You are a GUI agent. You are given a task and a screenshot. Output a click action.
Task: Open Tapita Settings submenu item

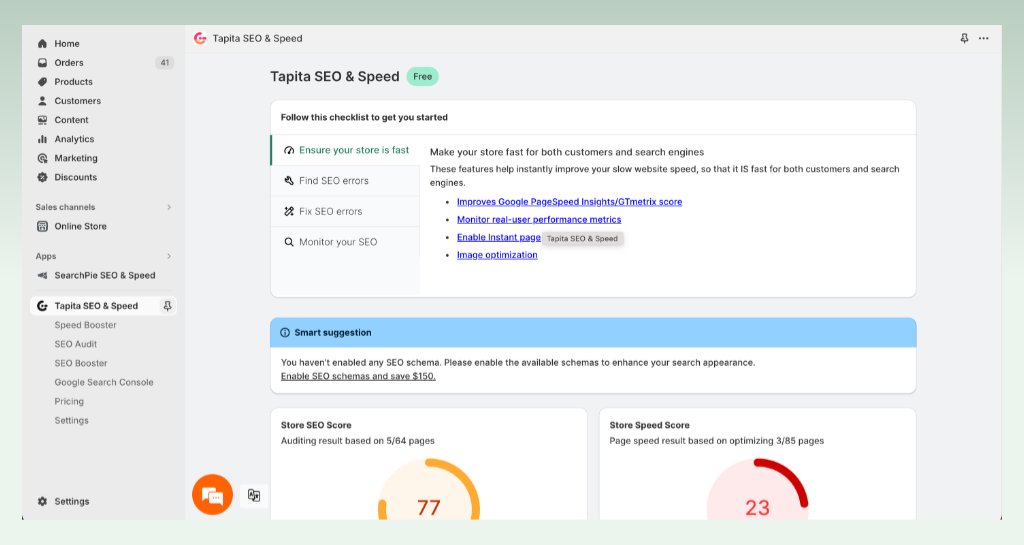pos(71,420)
